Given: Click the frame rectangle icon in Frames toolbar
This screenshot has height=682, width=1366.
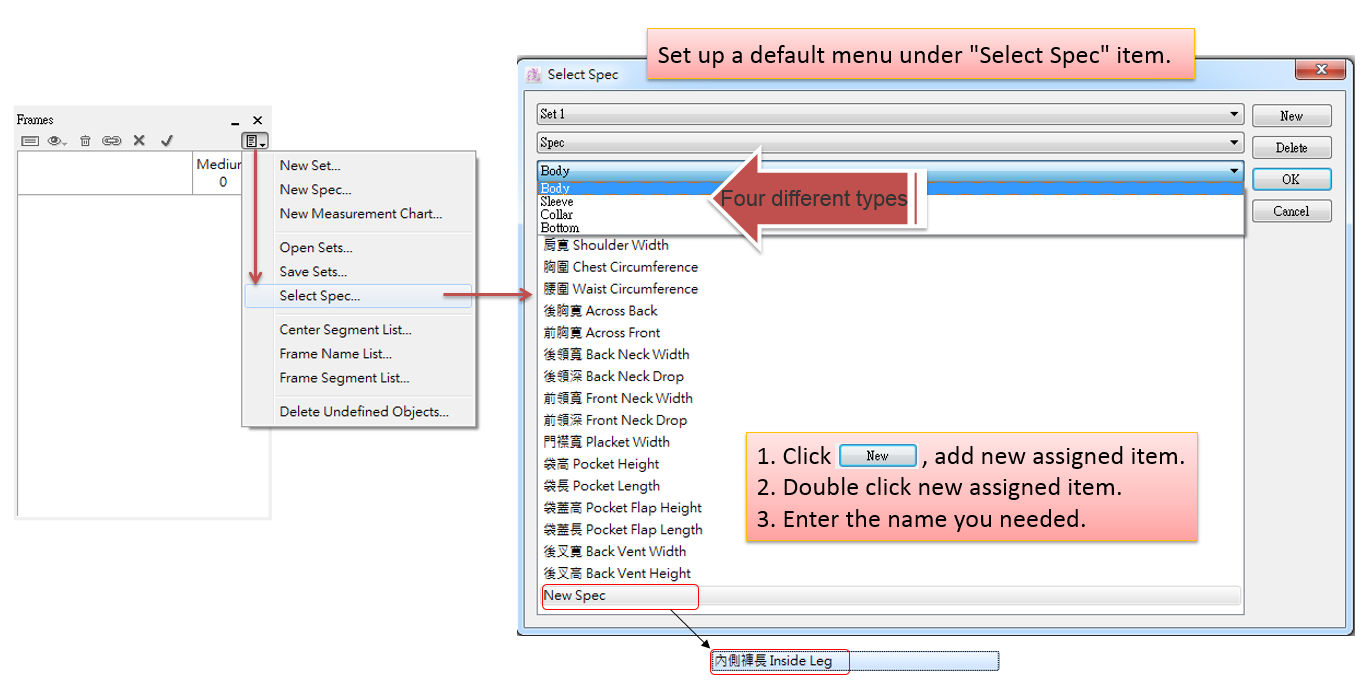Looking at the screenshot, I should click(30, 141).
